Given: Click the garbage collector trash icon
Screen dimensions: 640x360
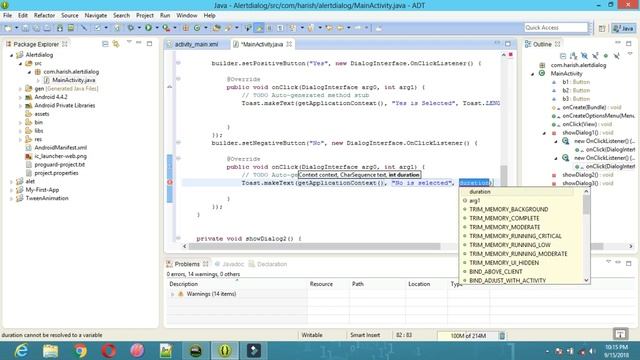Looking at the screenshot, I should 502,336.
